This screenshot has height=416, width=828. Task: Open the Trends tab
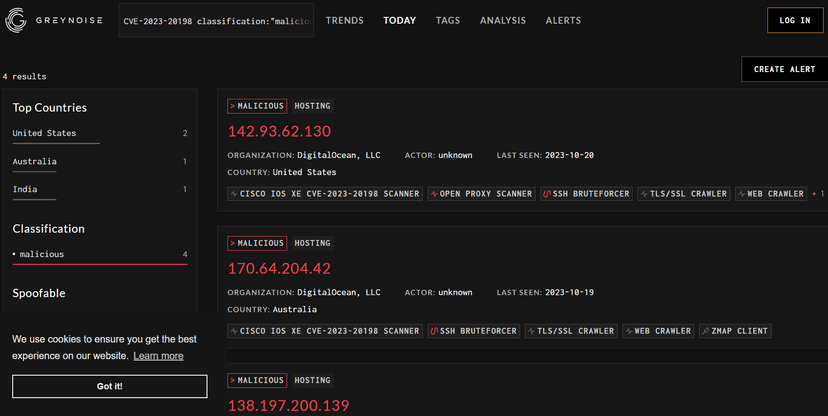[344, 21]
